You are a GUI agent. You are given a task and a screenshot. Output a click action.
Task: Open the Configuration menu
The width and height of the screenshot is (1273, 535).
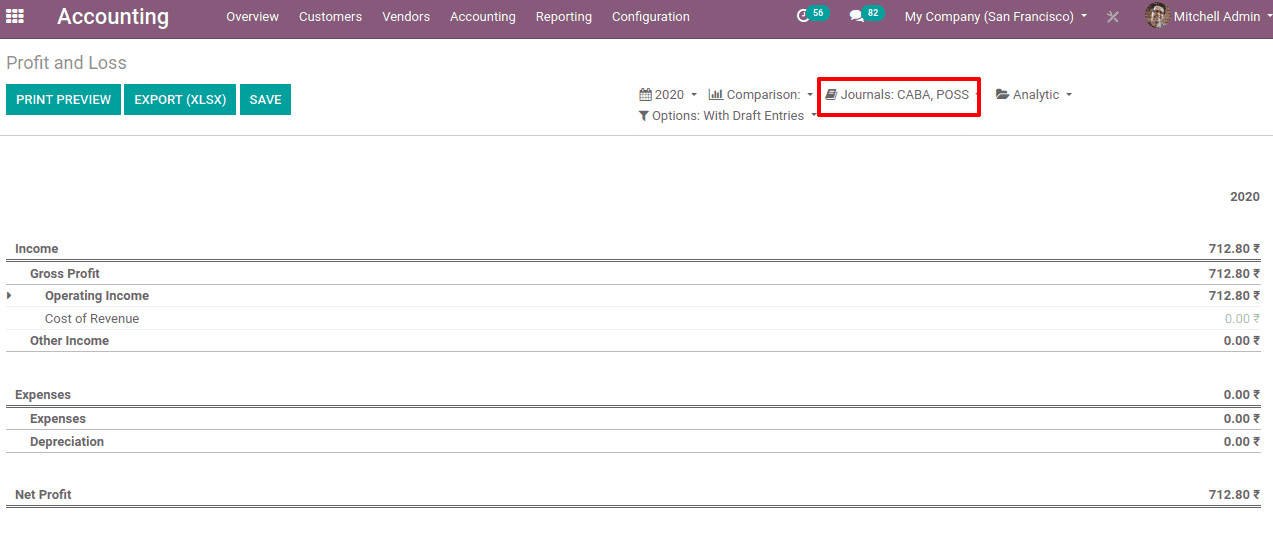pos(651,17)
